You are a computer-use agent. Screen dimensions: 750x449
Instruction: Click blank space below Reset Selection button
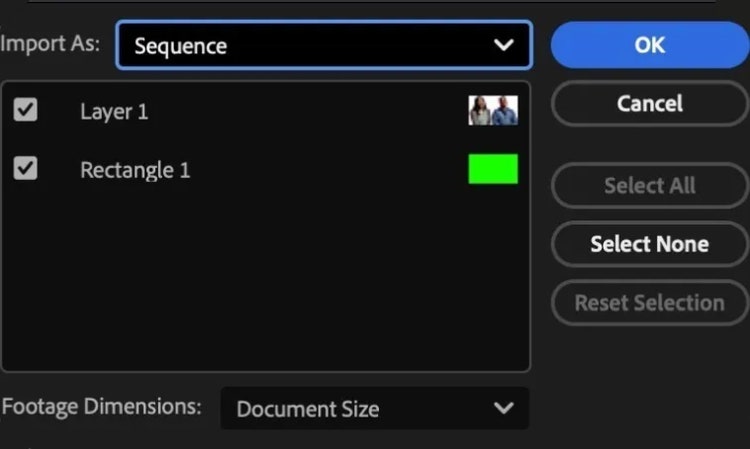pyautogui.click(x=649, y=370)
